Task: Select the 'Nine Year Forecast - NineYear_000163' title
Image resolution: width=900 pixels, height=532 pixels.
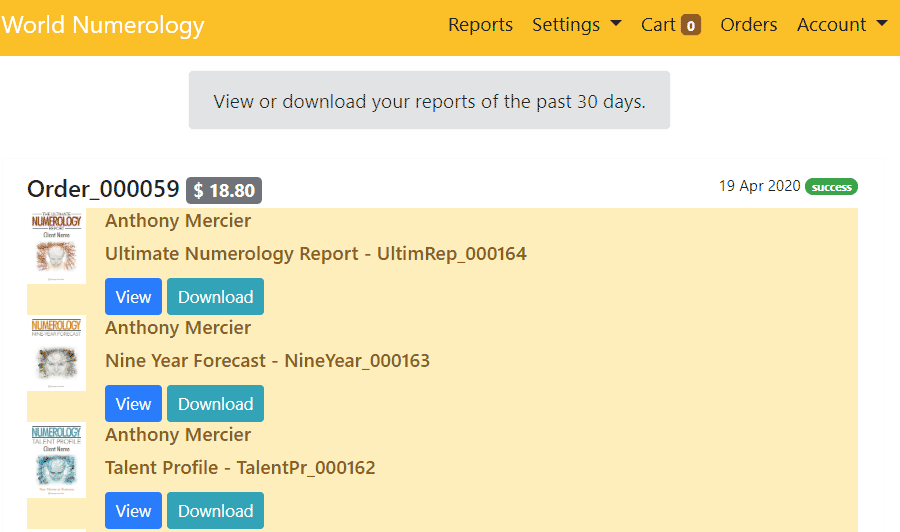Action: [x=267, y=360]
